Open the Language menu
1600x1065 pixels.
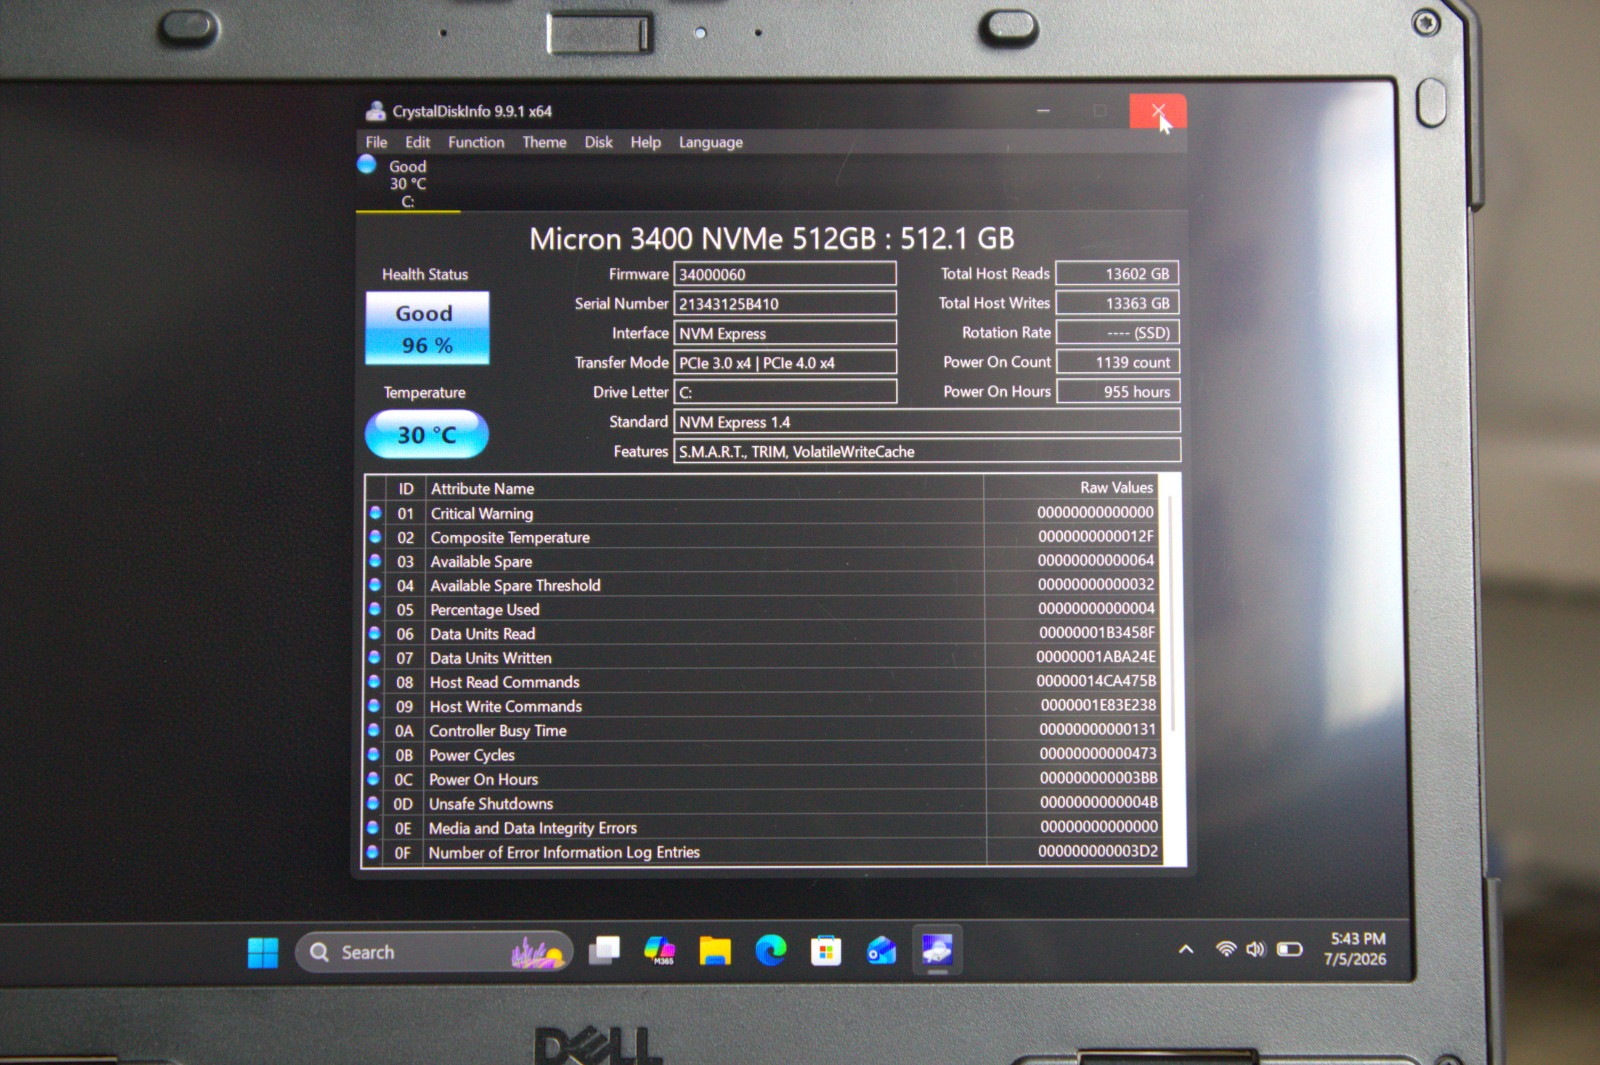point(710,142)
